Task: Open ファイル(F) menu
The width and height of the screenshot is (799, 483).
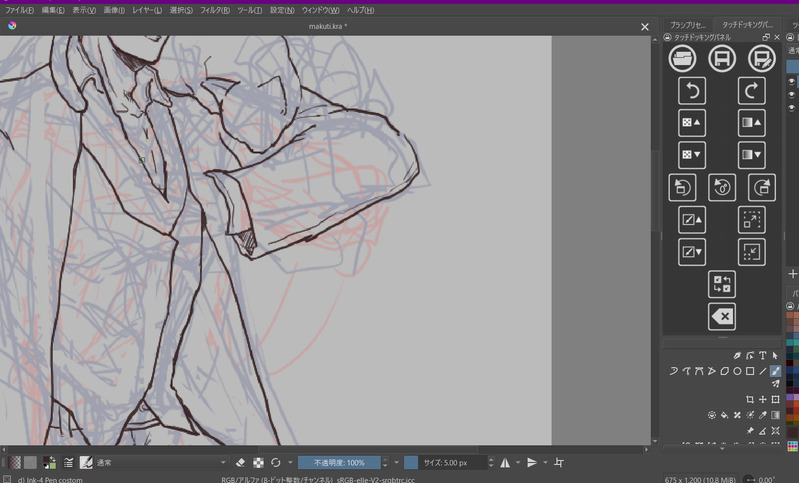Action: 19,10
